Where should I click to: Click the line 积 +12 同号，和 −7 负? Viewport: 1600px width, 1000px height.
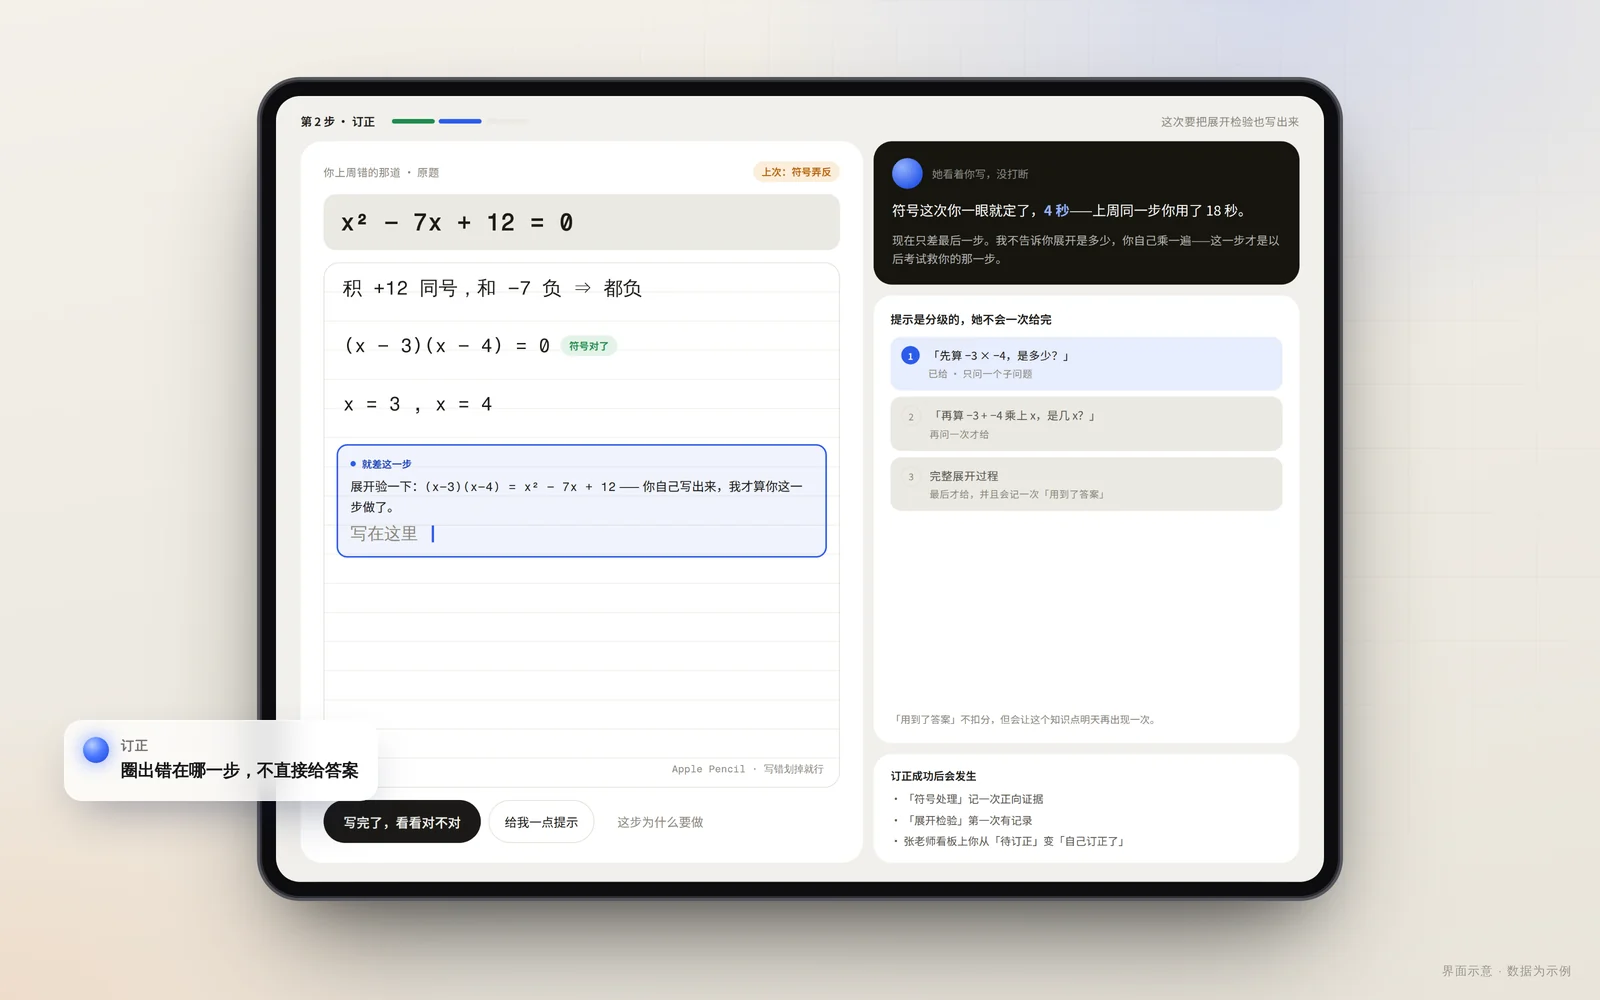[x=492, y=289]
